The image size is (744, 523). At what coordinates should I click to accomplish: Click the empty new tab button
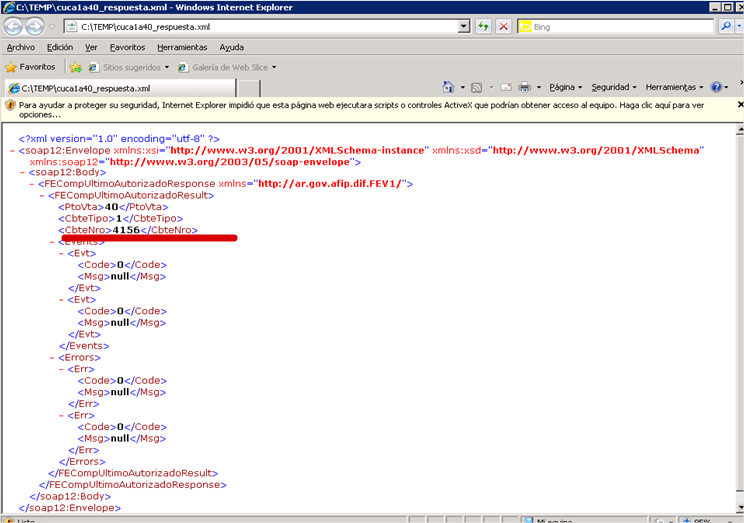(x=248, y=88)
